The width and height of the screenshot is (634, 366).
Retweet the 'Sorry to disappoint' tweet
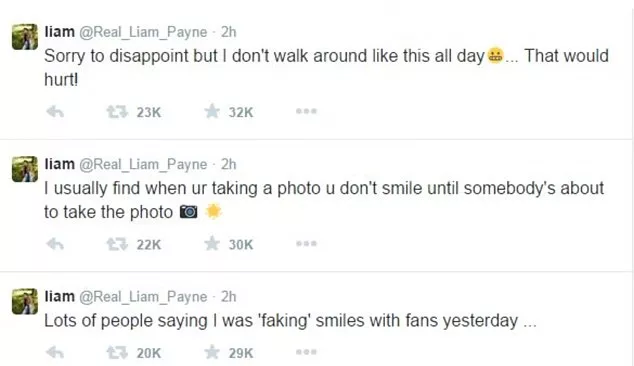pos(117,111)
